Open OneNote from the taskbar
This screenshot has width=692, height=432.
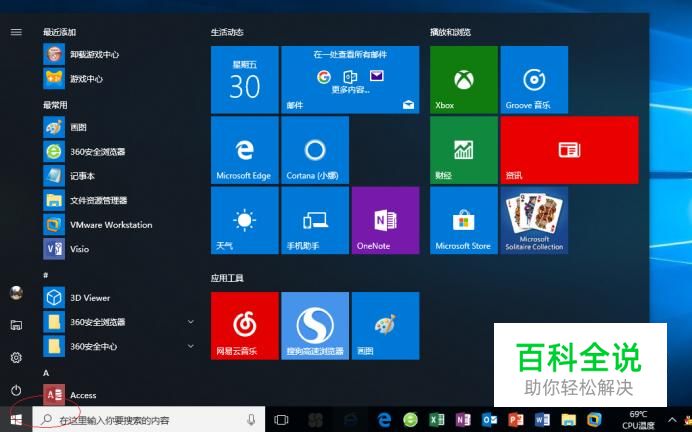(x=463, y=420)
